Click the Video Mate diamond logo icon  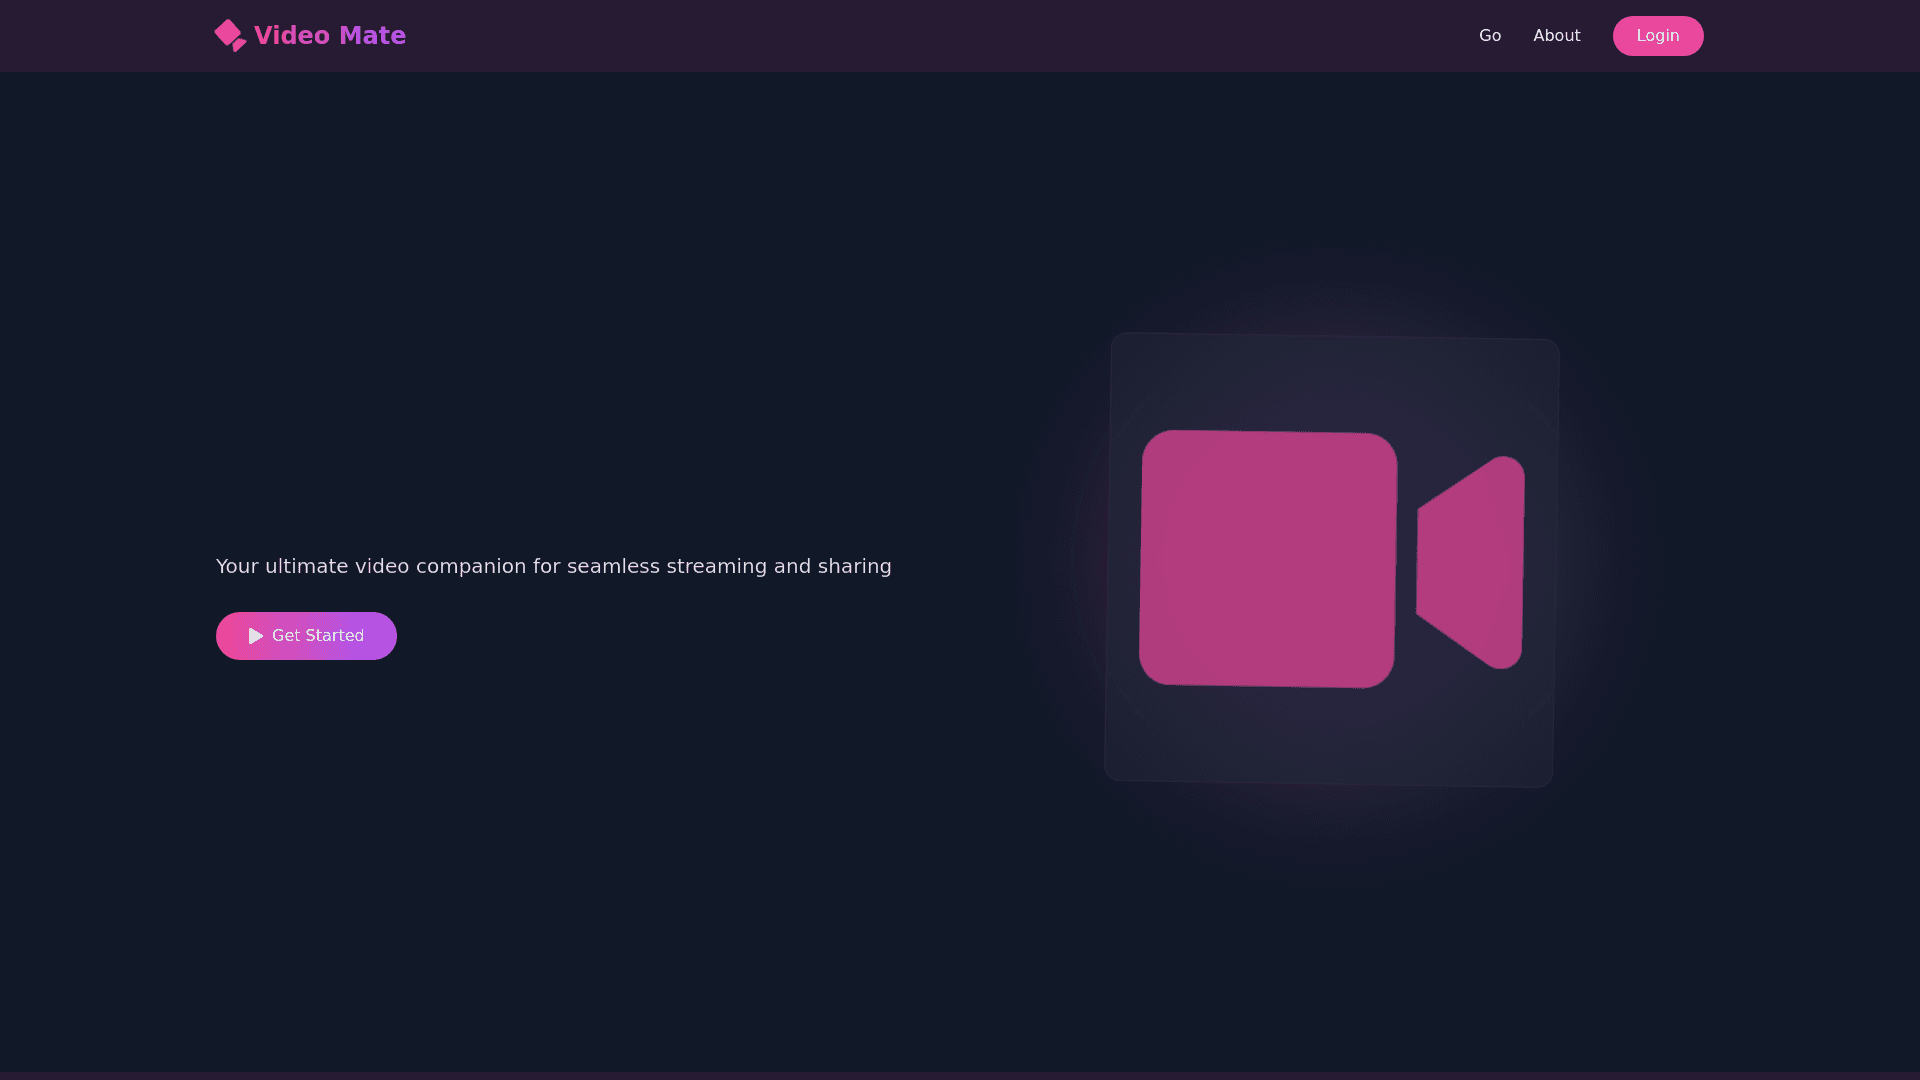pos(228,33)
